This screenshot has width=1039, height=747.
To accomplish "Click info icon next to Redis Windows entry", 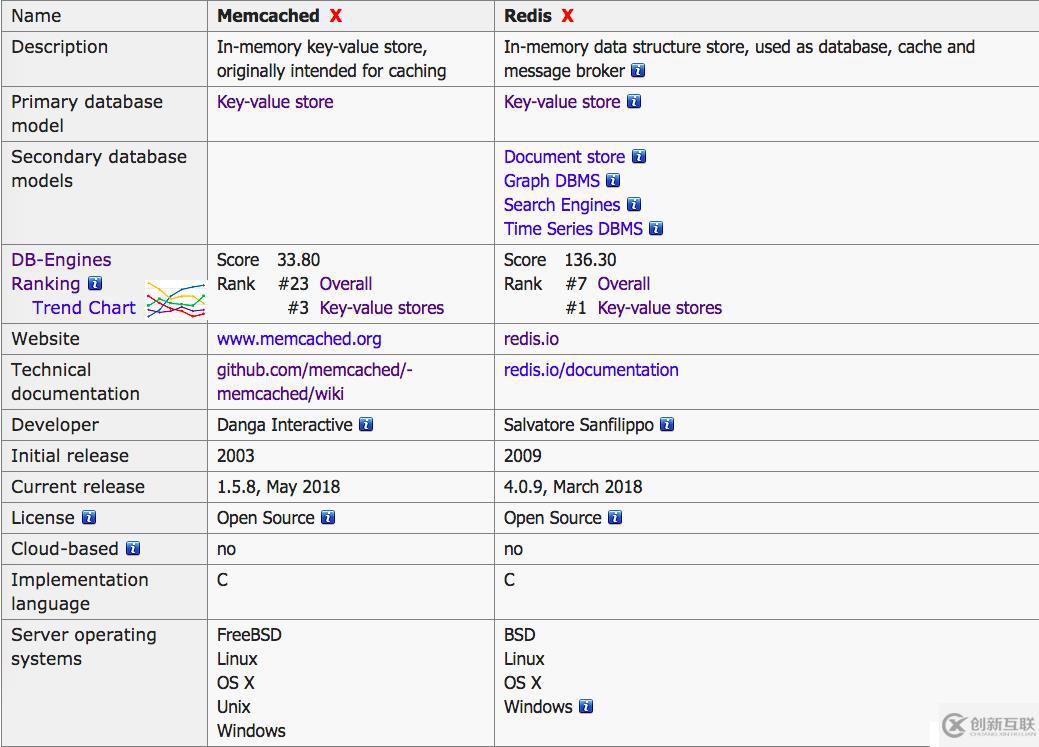I will click(x=586, y=707).
